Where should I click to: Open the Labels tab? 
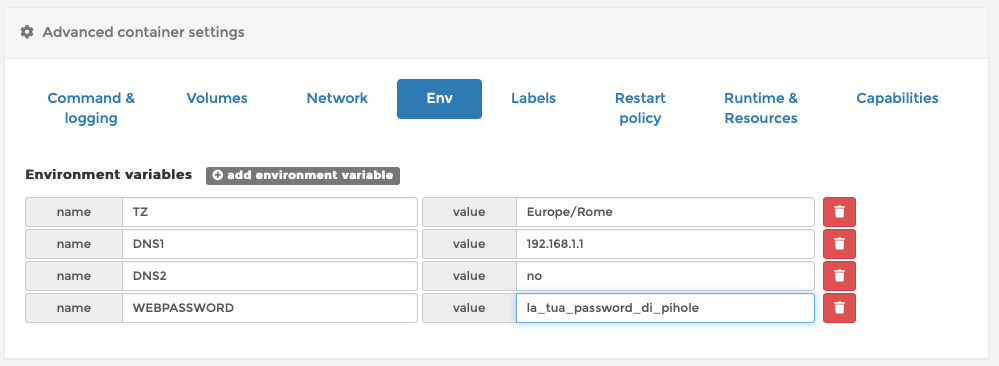(x=533, y=98)
